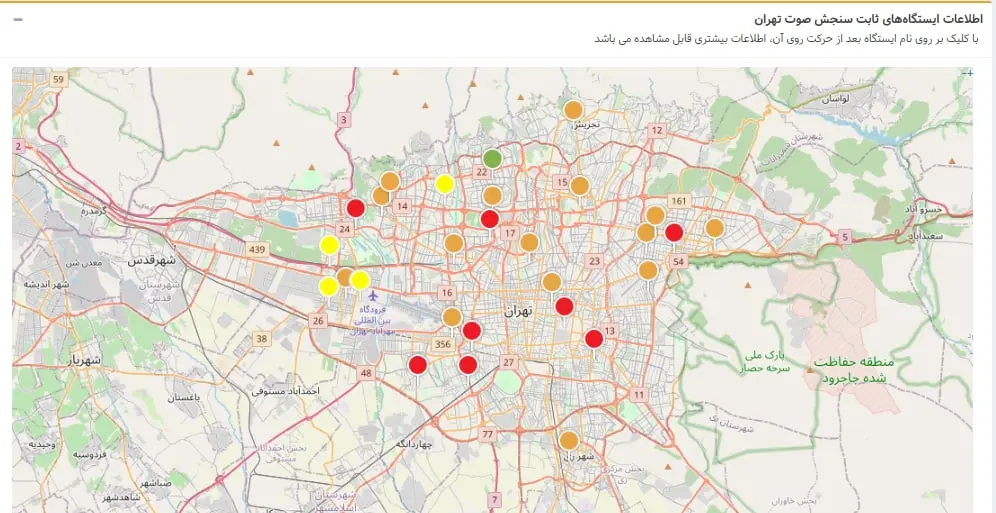The image size is (996, 513).
Task: Click the پارک ملی سرخه حصار label
Action: click(x=765, y=362)
